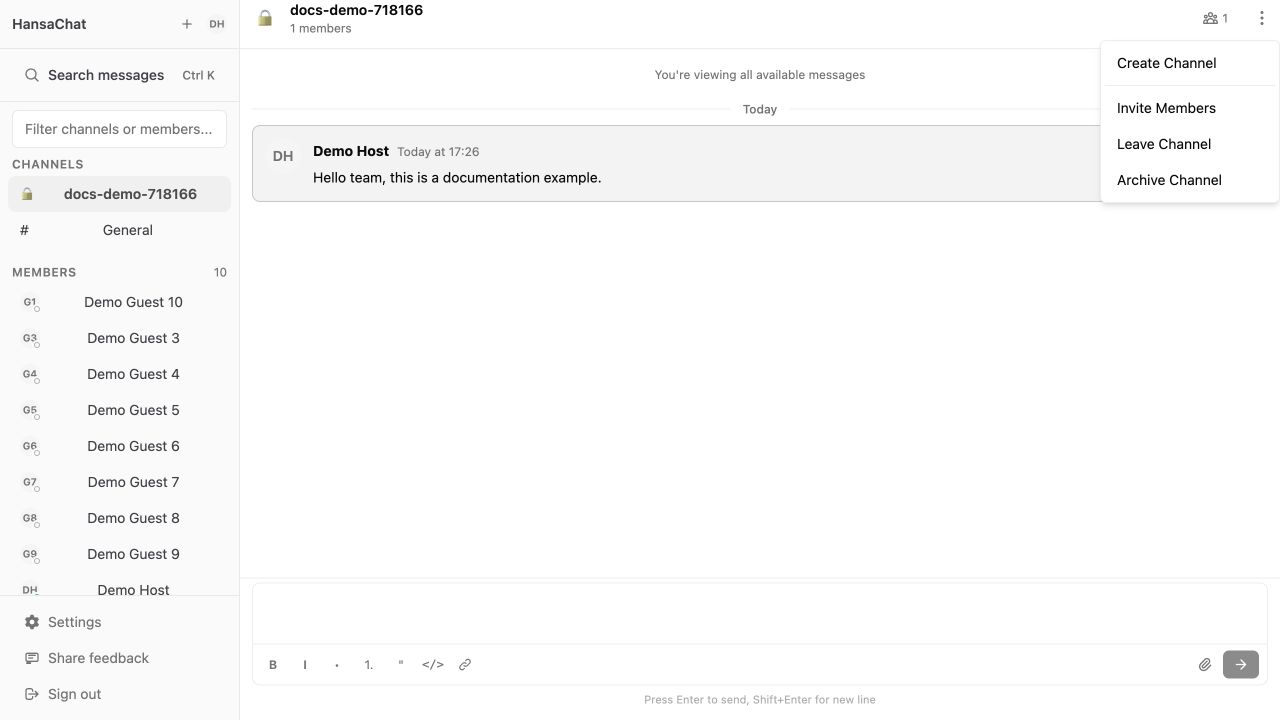Click the Hello team message text

pos(457,178)
